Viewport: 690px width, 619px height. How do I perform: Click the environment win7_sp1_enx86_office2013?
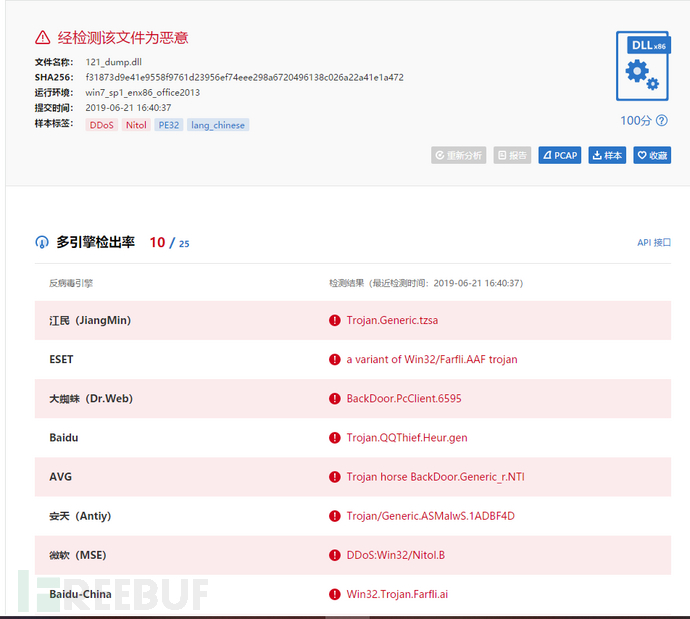[x=143, y=93]
